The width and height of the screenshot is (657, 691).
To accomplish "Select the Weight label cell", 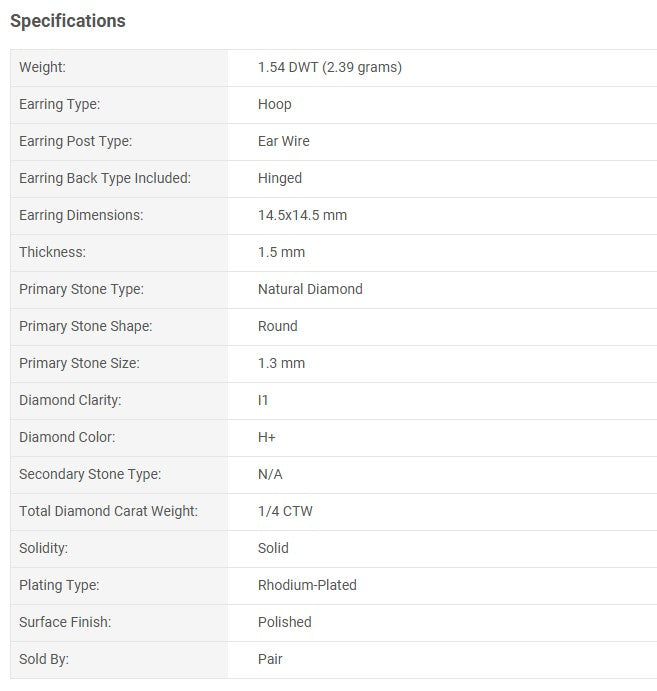I will pos(119,67).
